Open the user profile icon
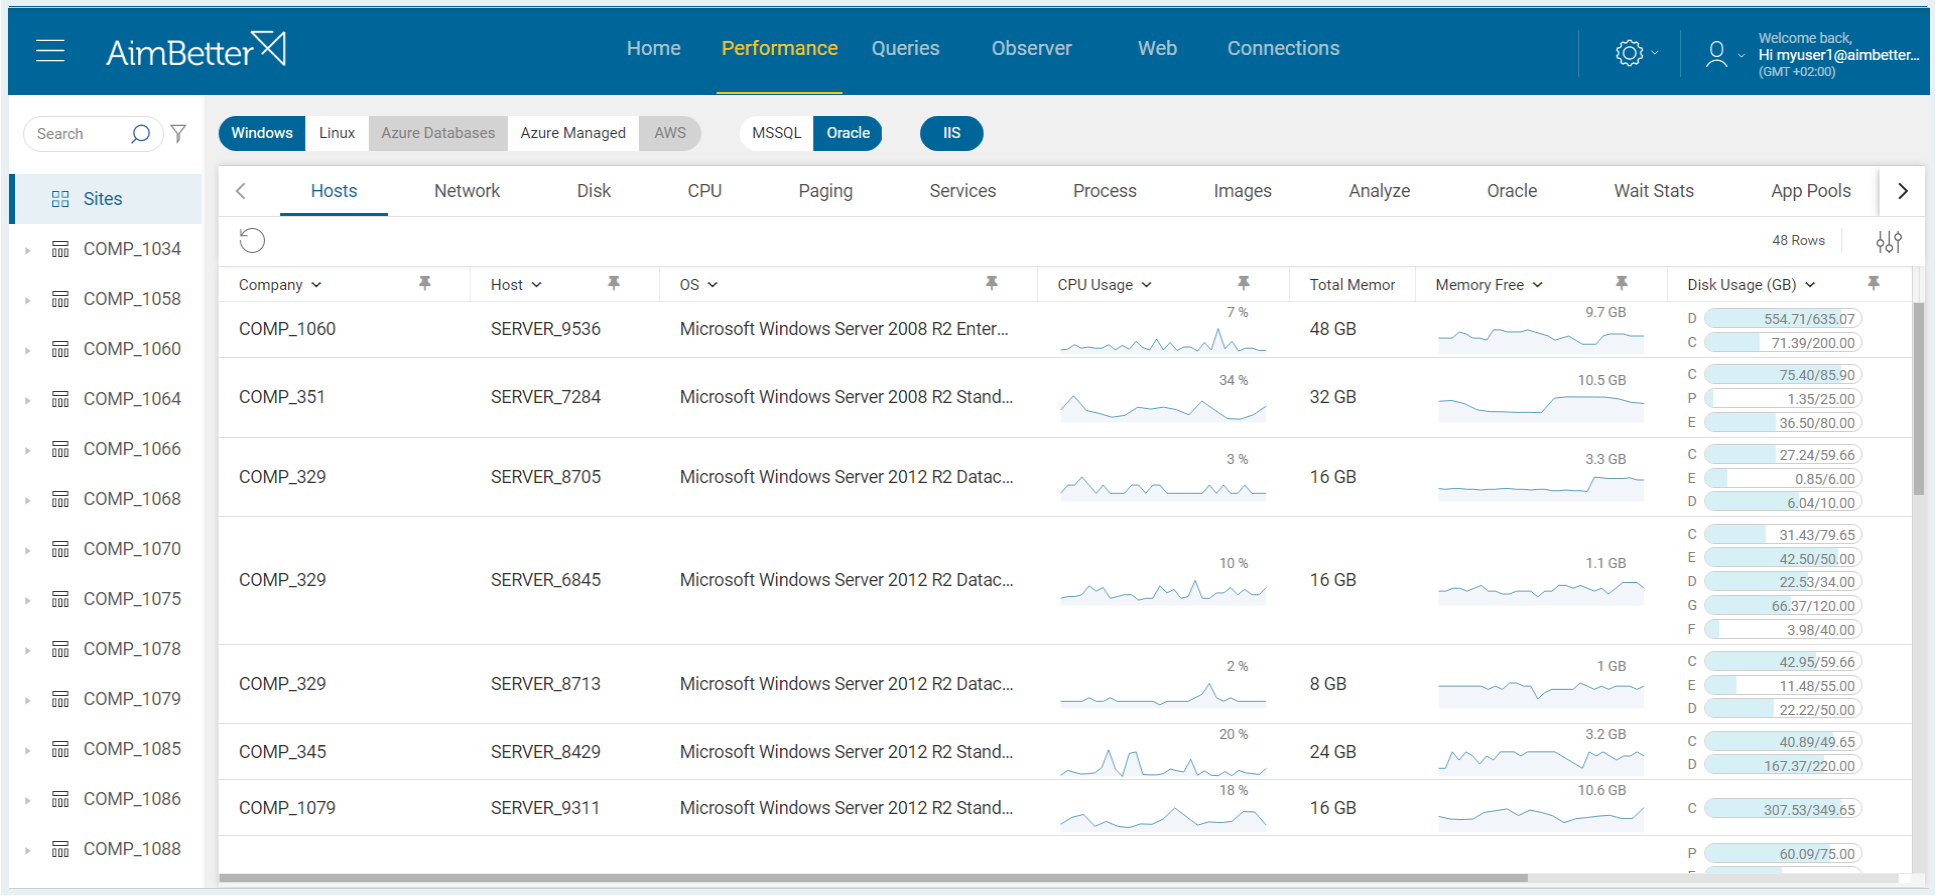This screenshot has height=896, width=1937. pyautogui.click(x=1716, y=53)
